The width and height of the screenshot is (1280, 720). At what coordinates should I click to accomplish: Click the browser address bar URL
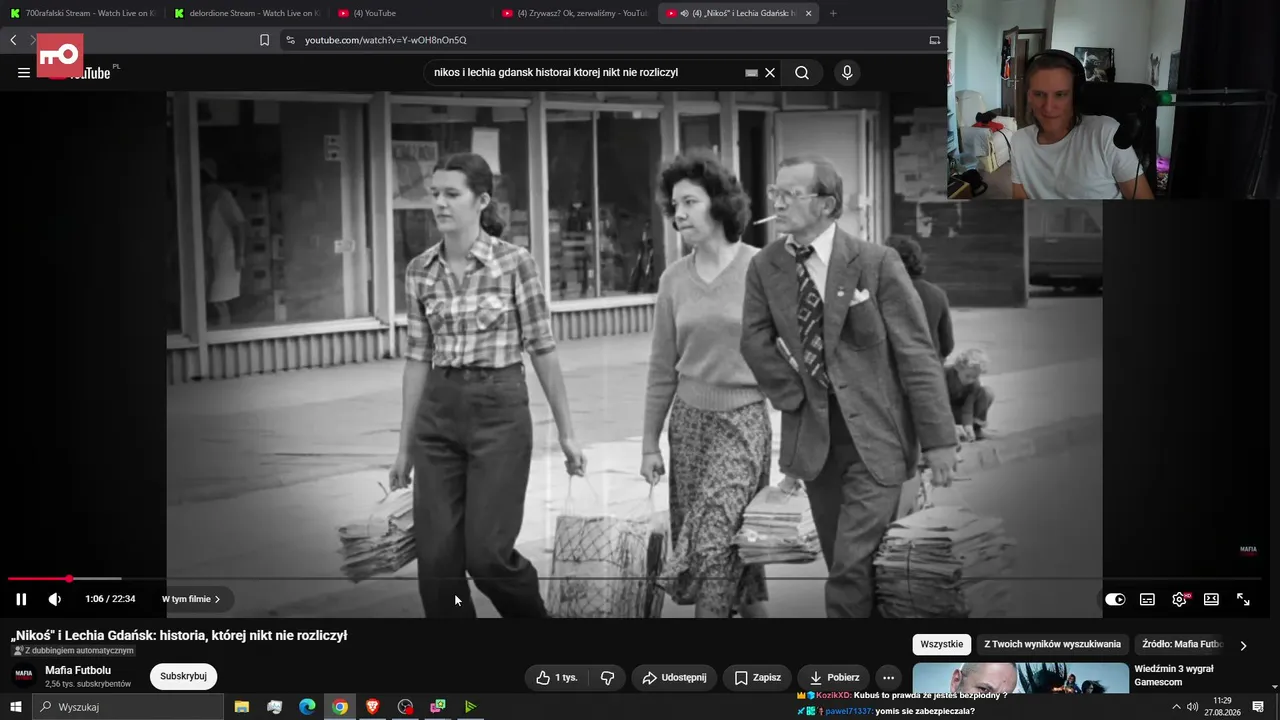pyautogui.click(x=386, y=40)
